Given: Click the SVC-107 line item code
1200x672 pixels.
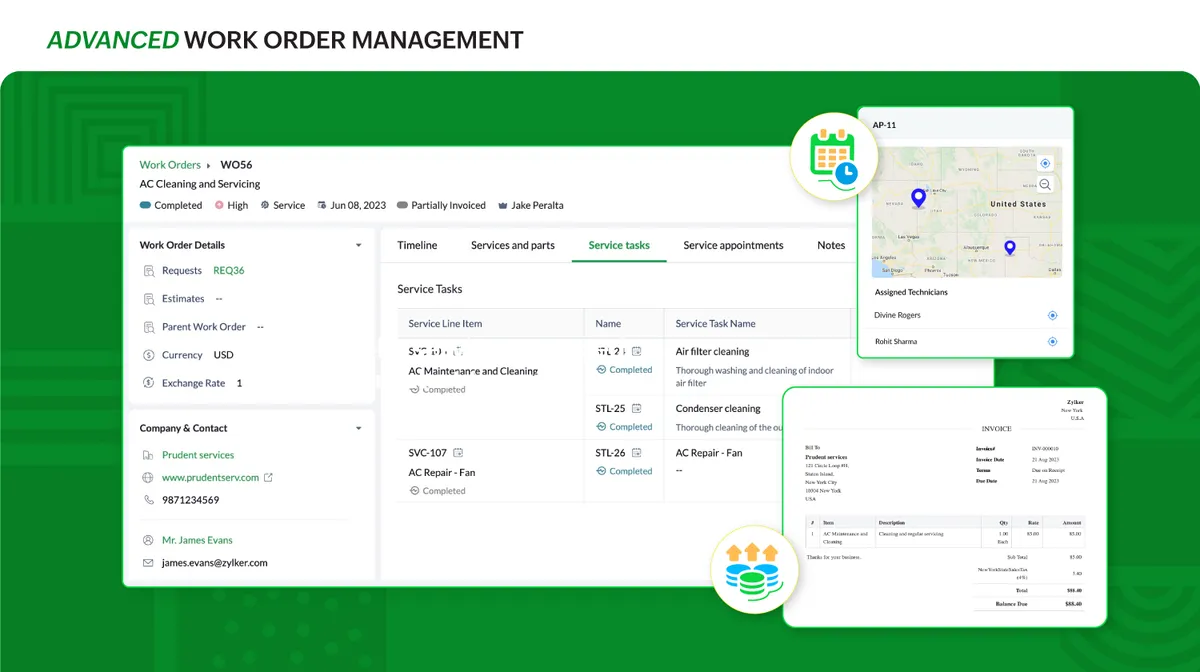Looking at the screenshot, I should (428, 453).
